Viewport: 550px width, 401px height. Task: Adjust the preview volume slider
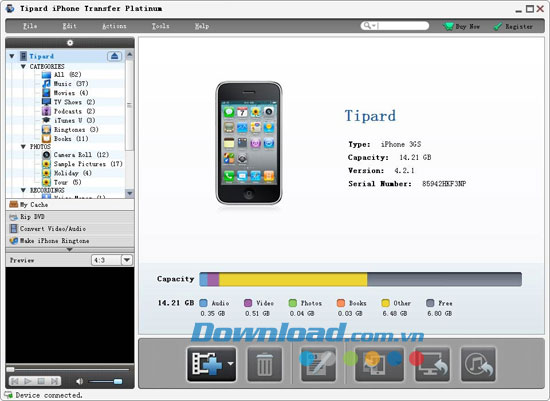(x=105, y=381)
